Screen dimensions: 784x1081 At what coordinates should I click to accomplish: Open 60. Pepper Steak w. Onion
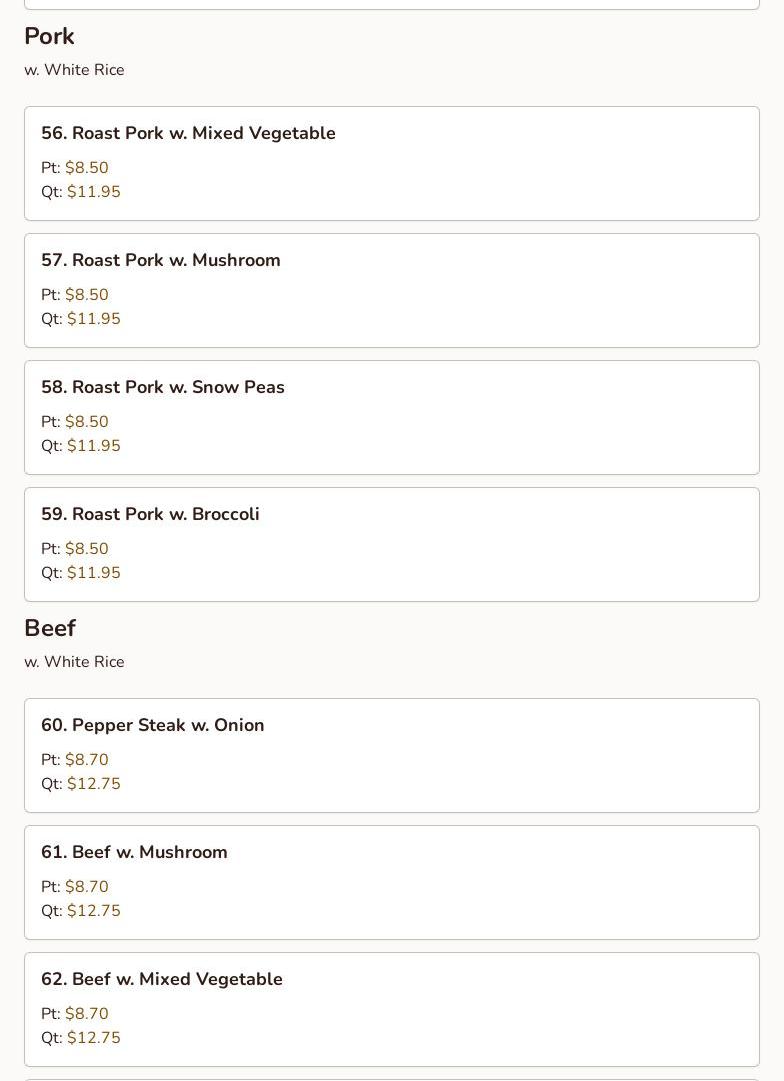[x=392, y=755]
